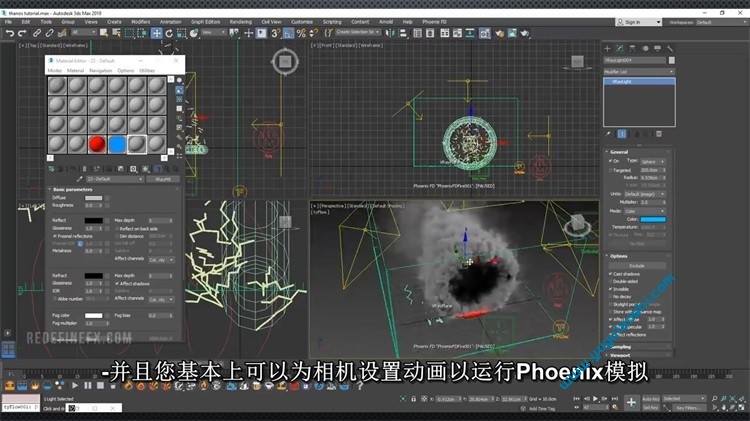
Task: Select the Select and Link tool
Action: coord(37,33)
